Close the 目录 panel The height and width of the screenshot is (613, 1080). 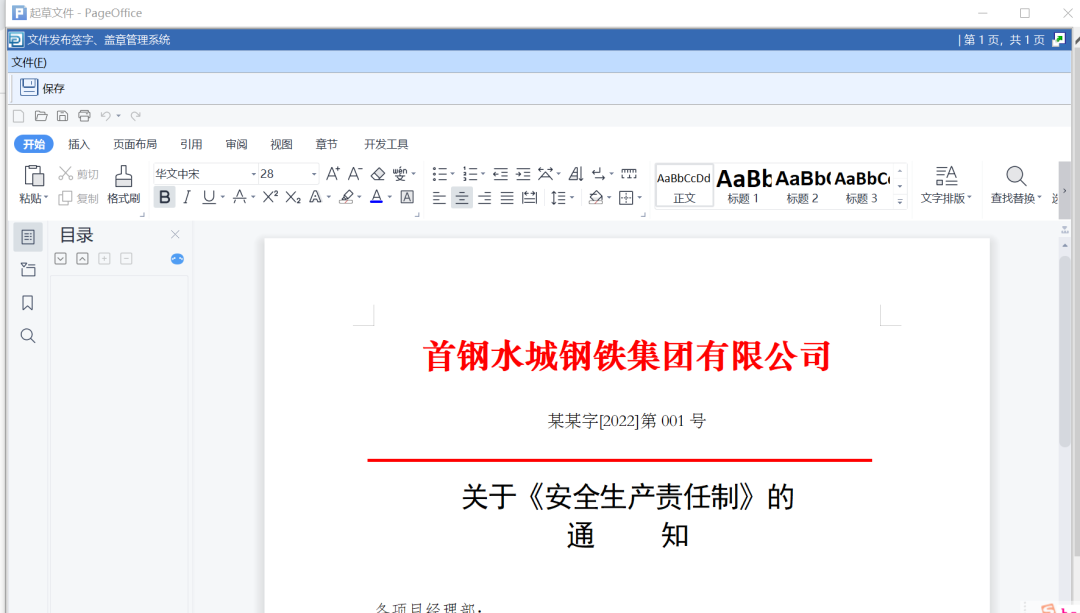(175, 234)
